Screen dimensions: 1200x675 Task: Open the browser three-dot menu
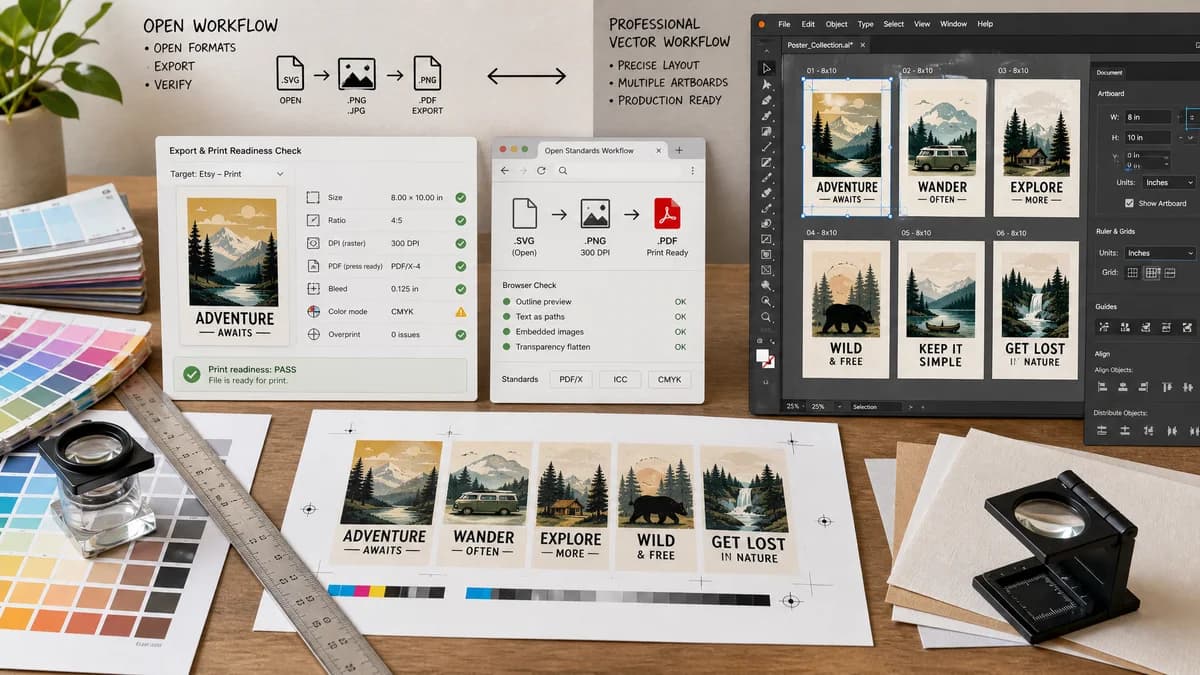pos(692,171)
